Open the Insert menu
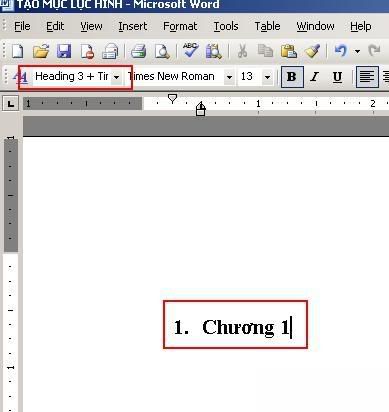Image resolution: width=389 pixels, height=412 pixels. [133, 26]
